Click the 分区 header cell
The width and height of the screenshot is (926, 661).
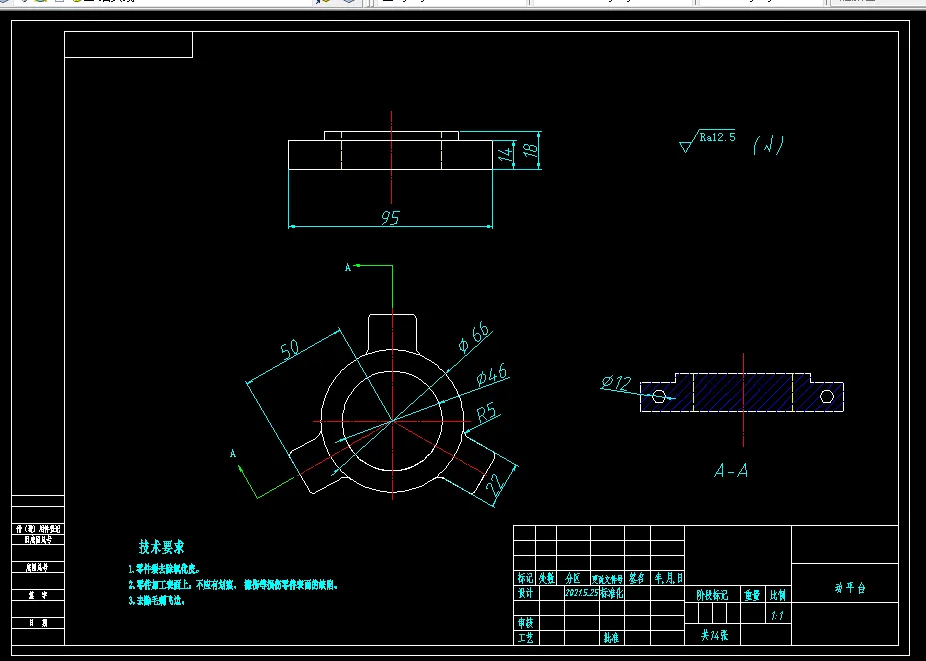tap(573, 578)
